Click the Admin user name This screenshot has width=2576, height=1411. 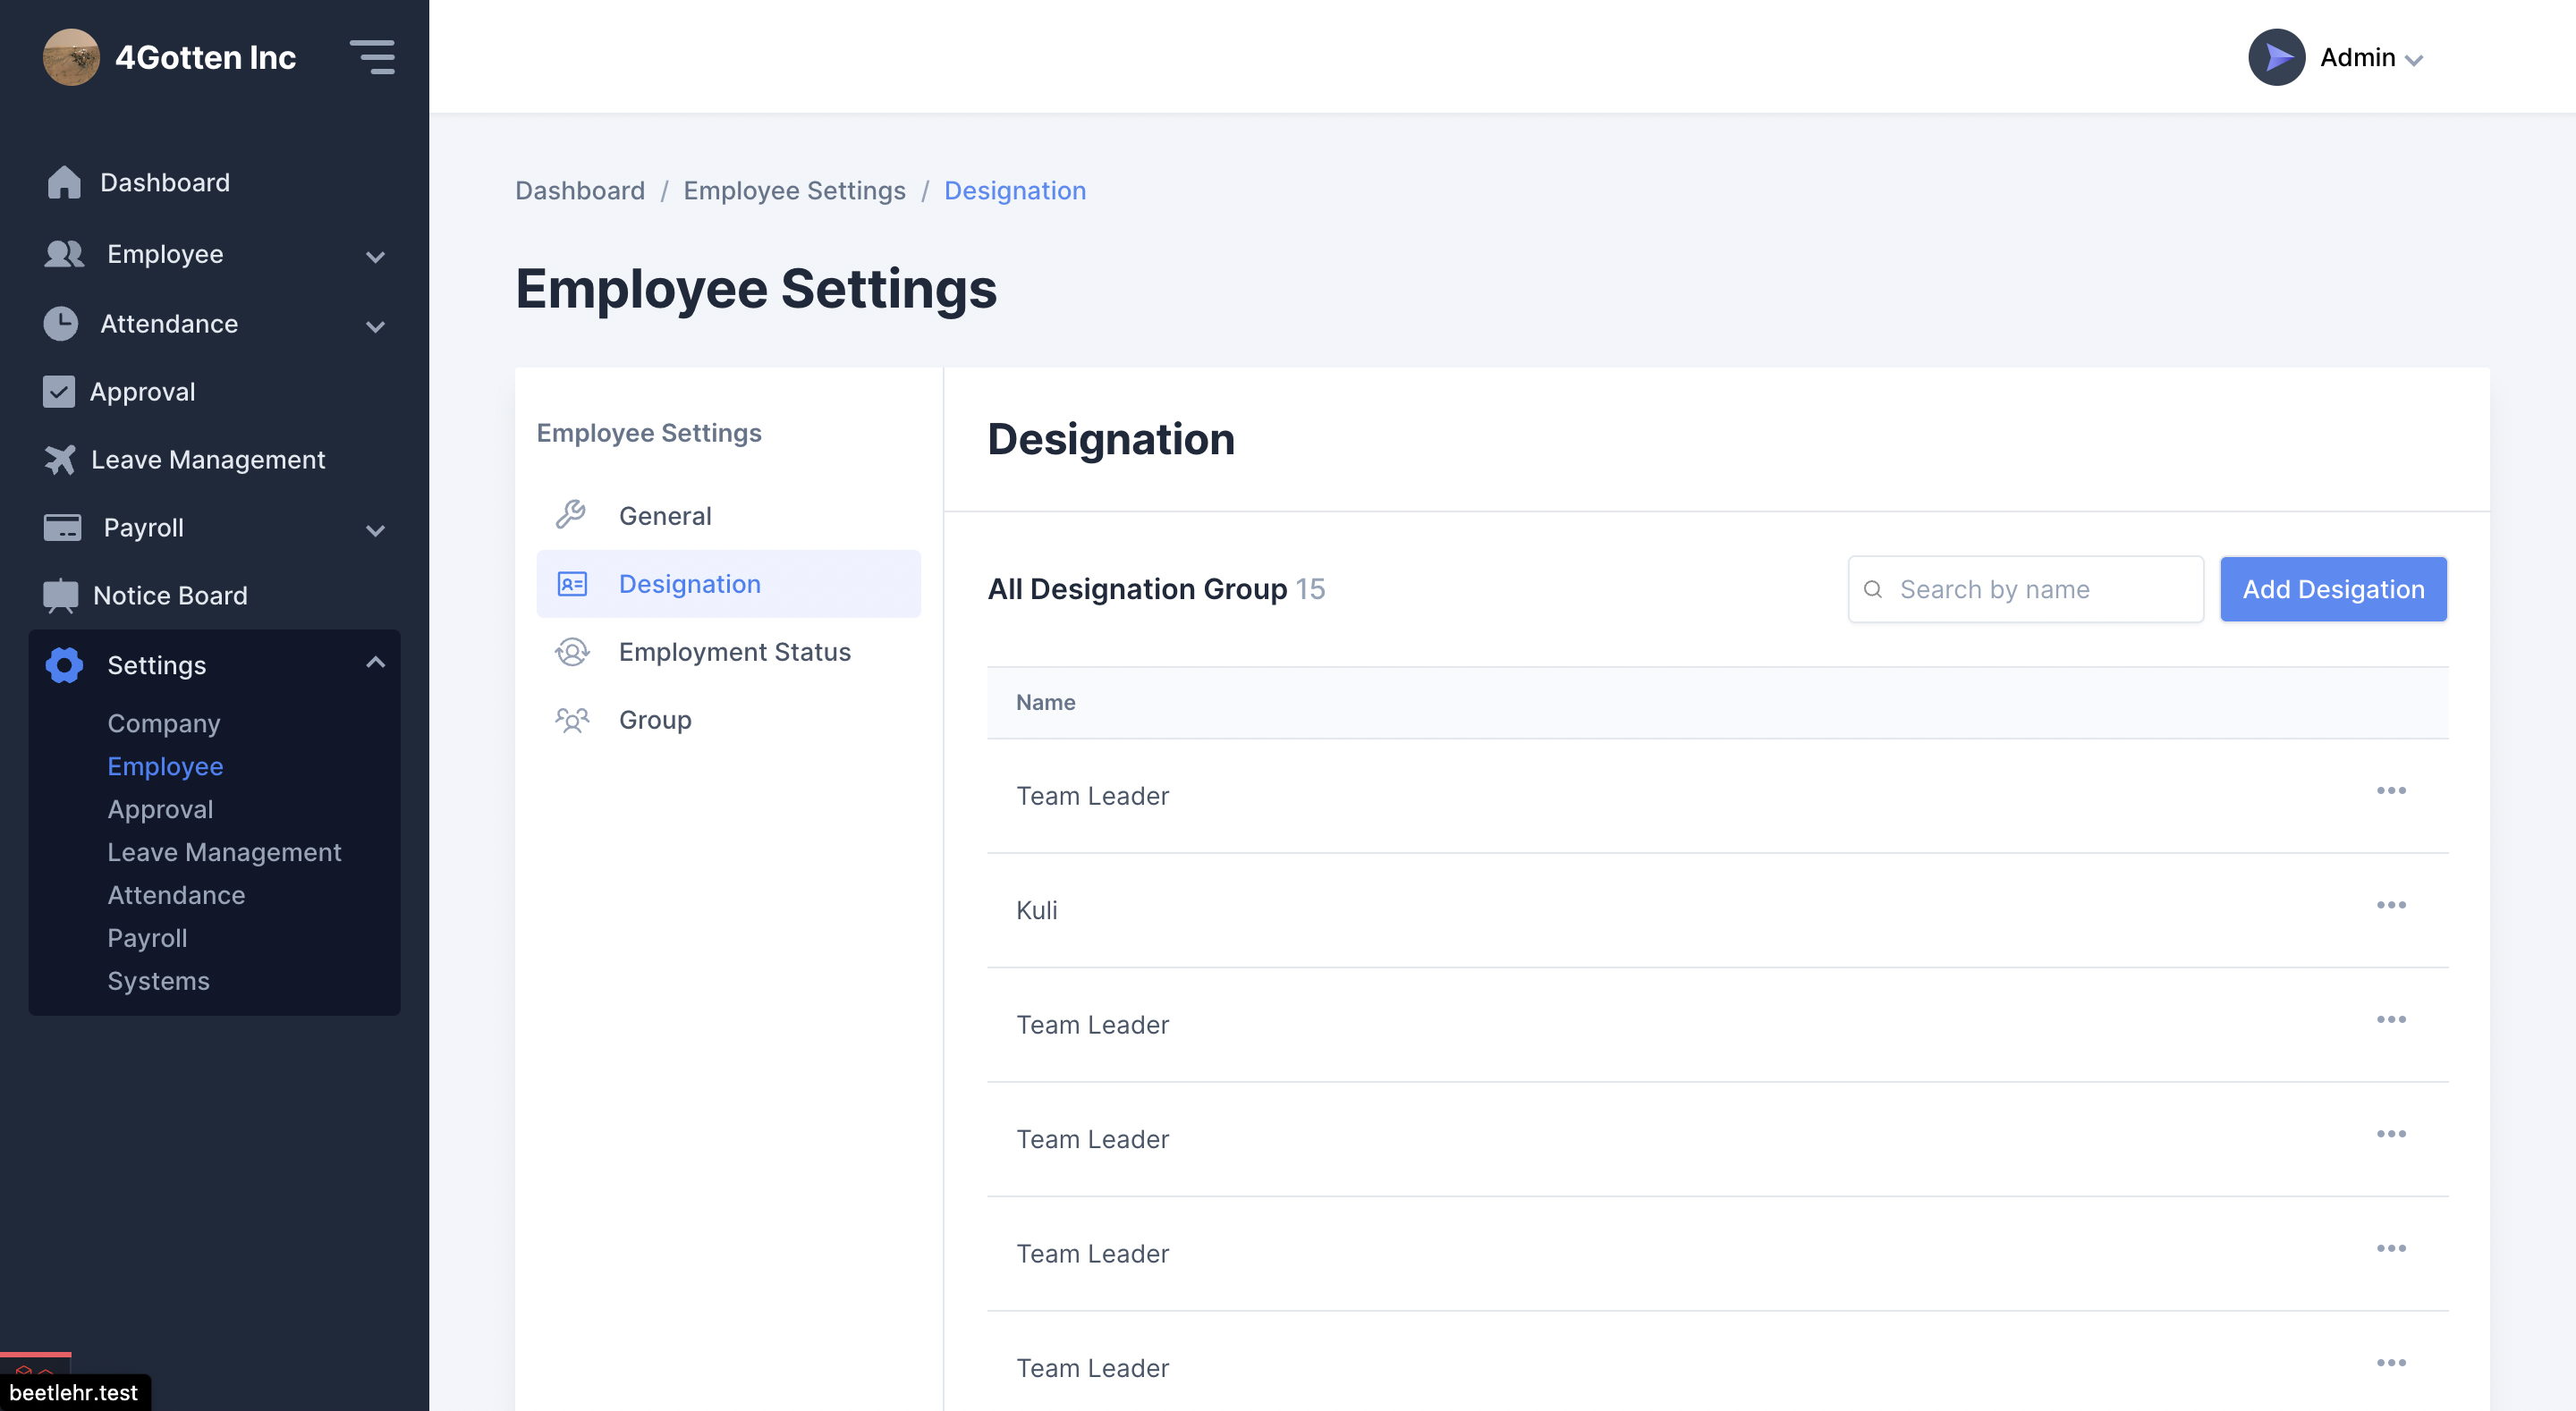[2357, 57]
